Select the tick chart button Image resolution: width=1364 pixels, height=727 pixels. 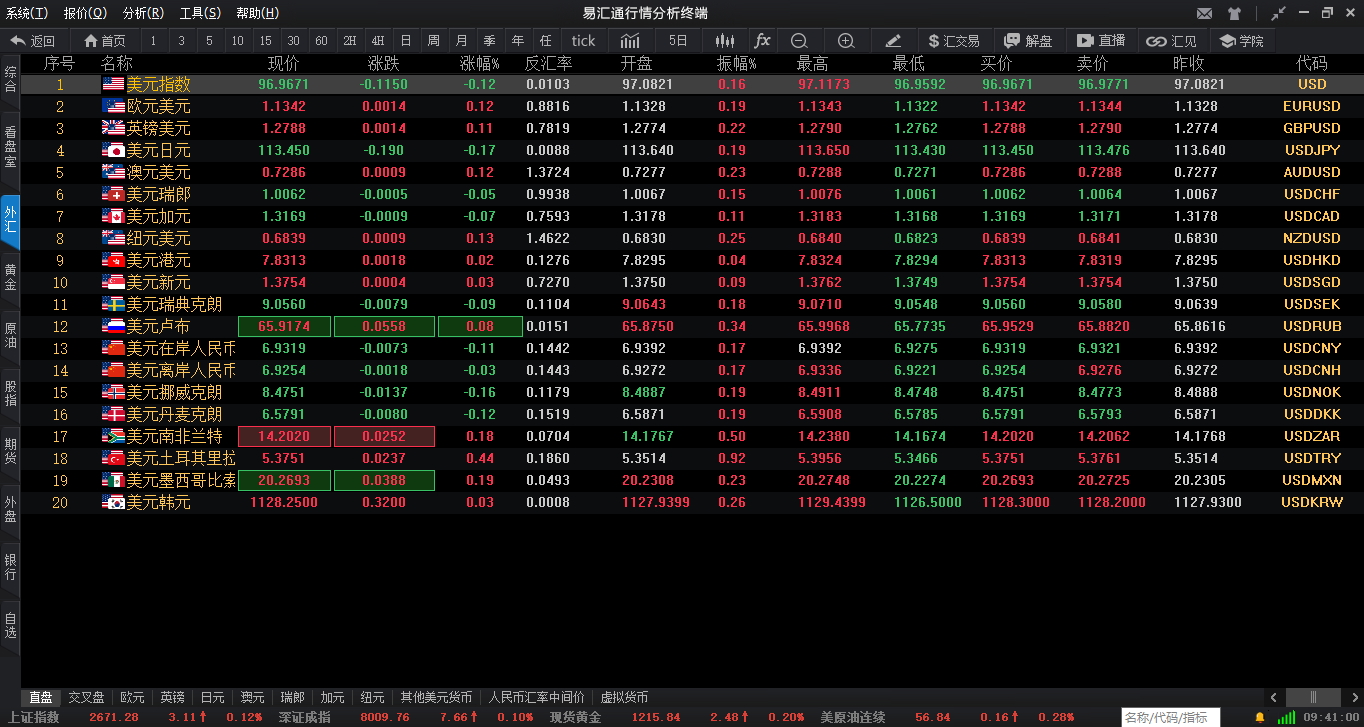pos(583,41)
